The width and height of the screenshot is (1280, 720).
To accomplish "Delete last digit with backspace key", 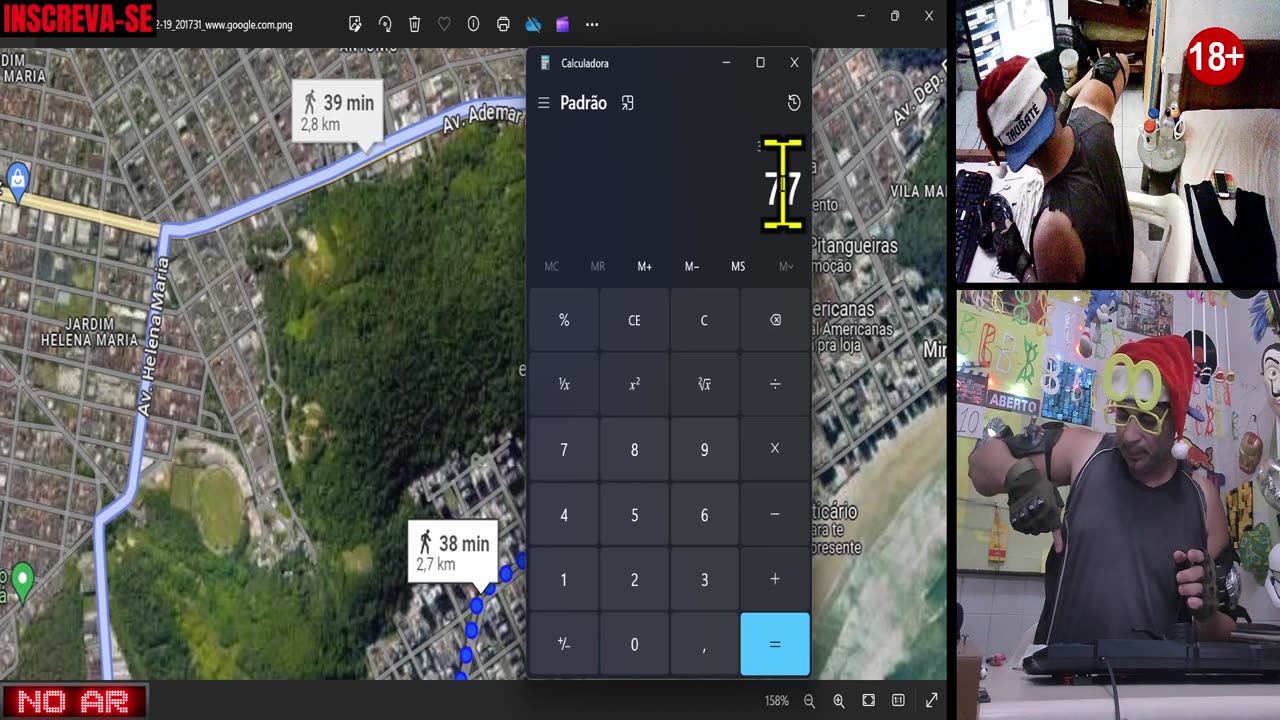I will [x=775, y=320].
